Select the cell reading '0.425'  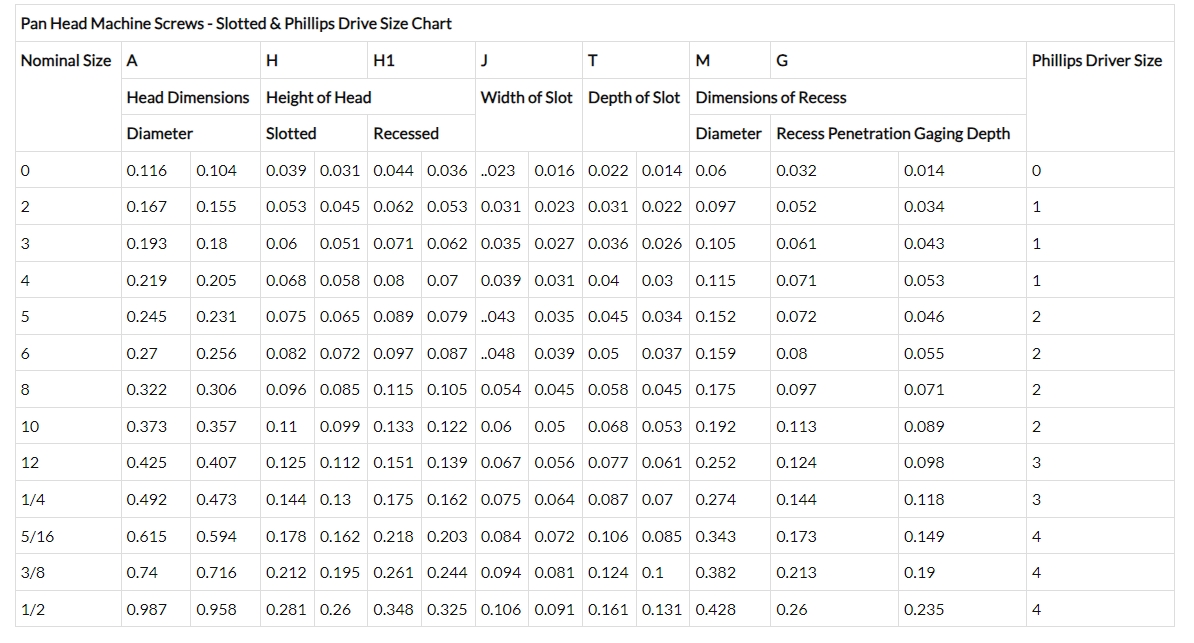146,462
